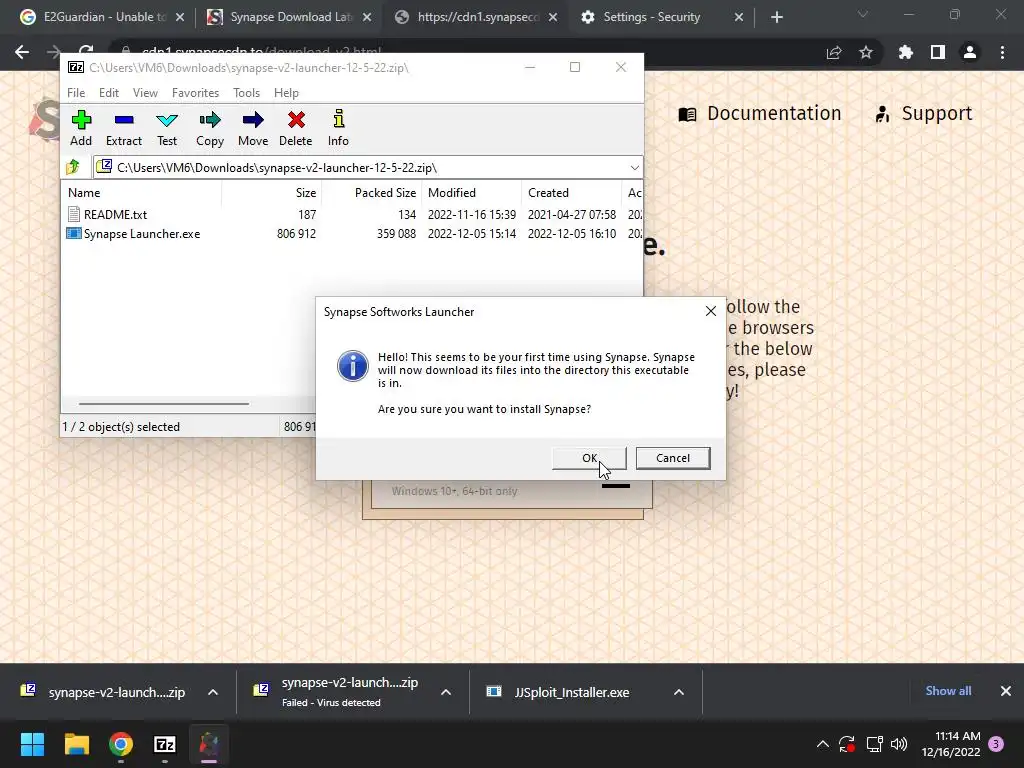Click Chrome icon in taskbar

(121, 744)
